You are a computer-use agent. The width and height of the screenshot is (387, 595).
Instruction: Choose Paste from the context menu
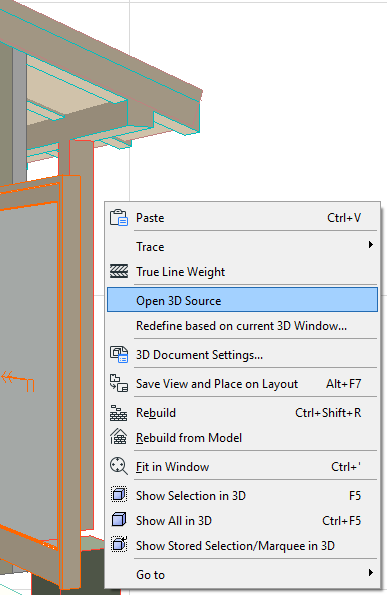tap(242, 218)
